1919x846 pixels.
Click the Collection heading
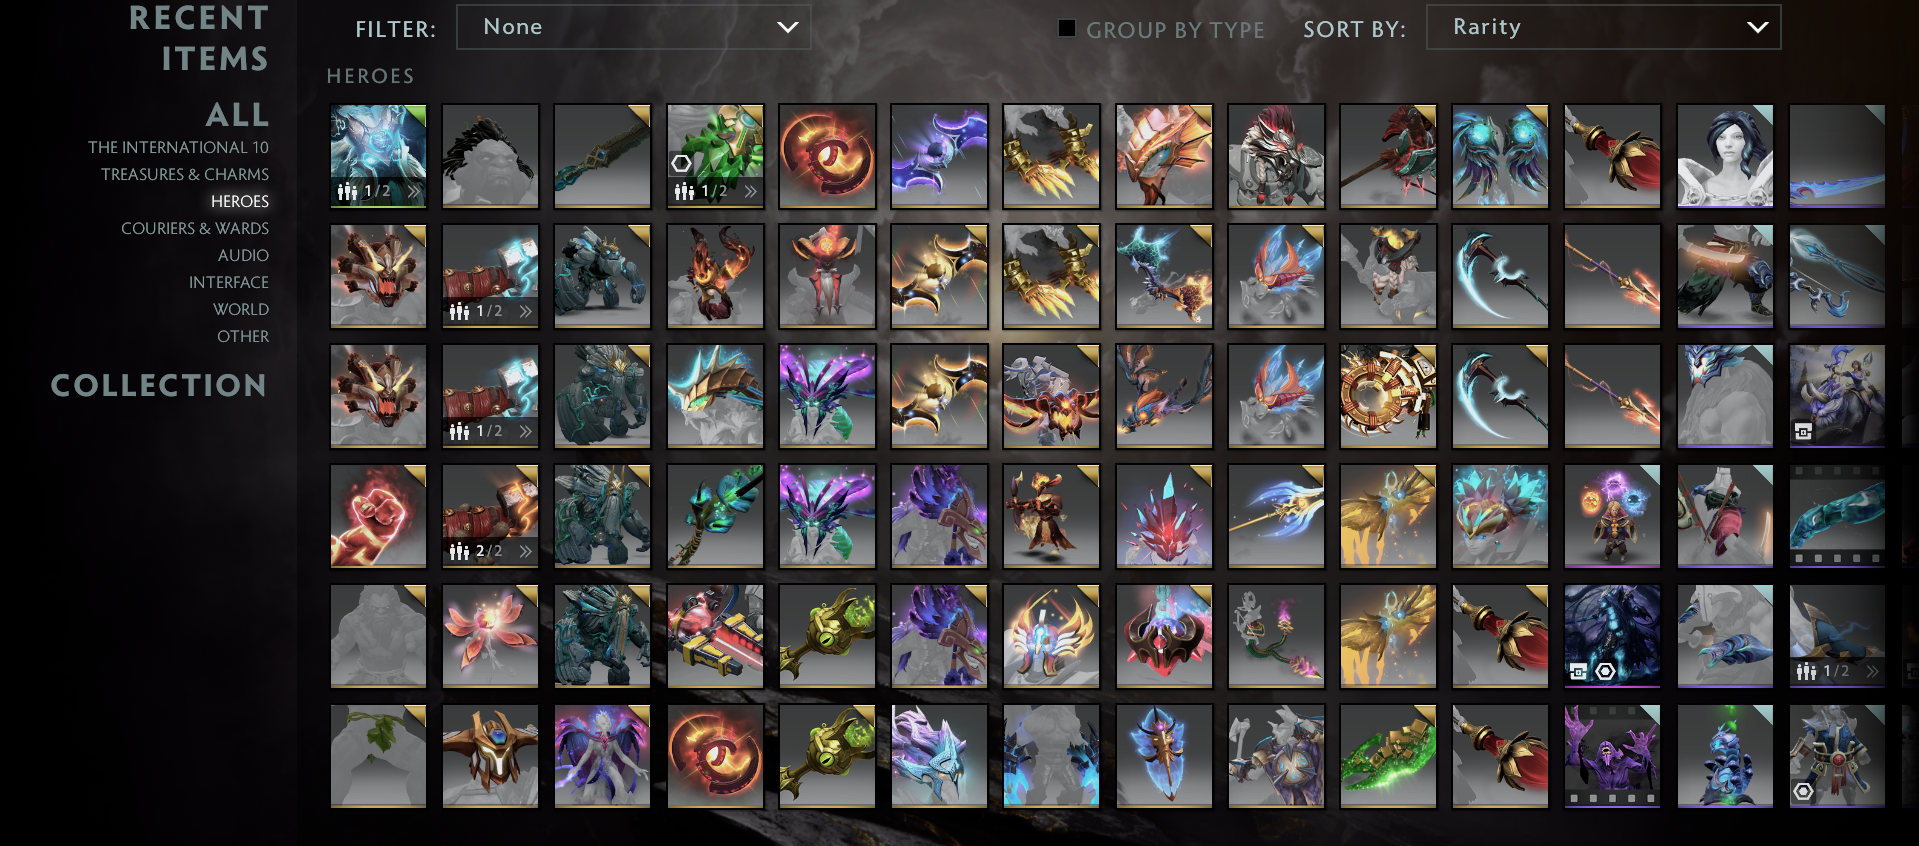159,385
